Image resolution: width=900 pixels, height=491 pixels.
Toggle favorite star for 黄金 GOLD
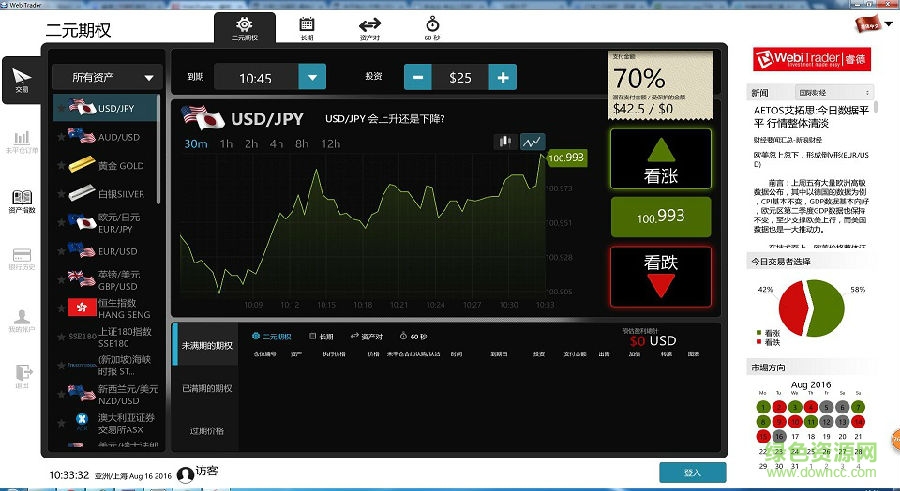pyautogui.click(x=61, y=165)
